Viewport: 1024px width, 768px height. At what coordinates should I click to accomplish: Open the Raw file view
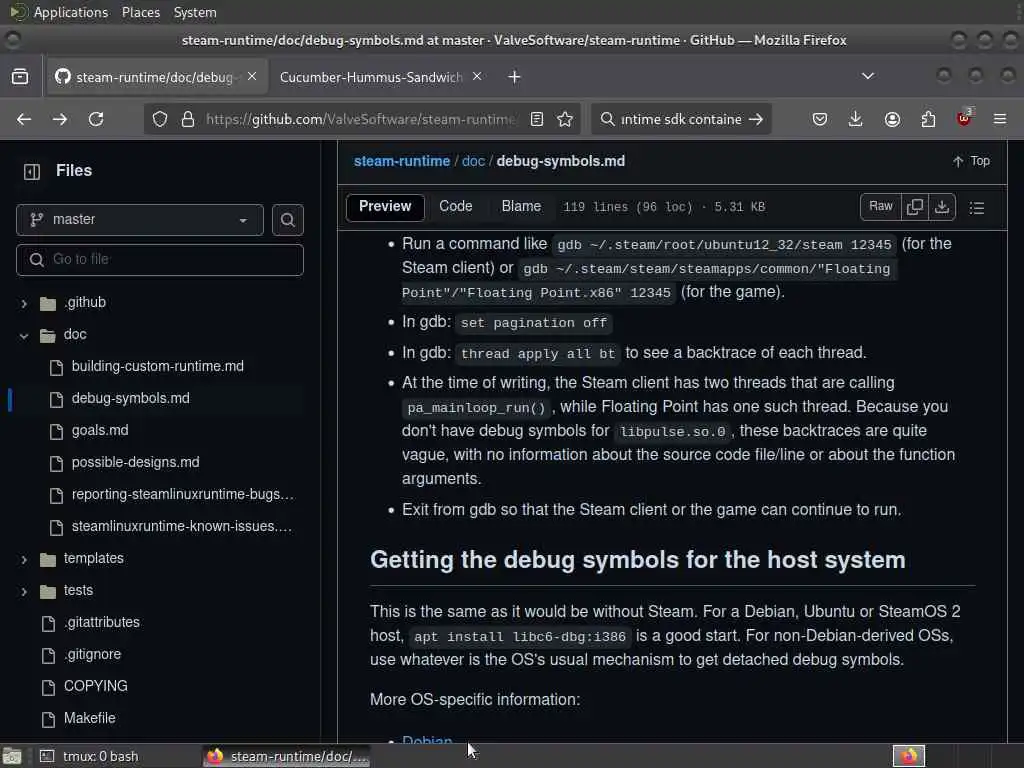click(881, 207)
